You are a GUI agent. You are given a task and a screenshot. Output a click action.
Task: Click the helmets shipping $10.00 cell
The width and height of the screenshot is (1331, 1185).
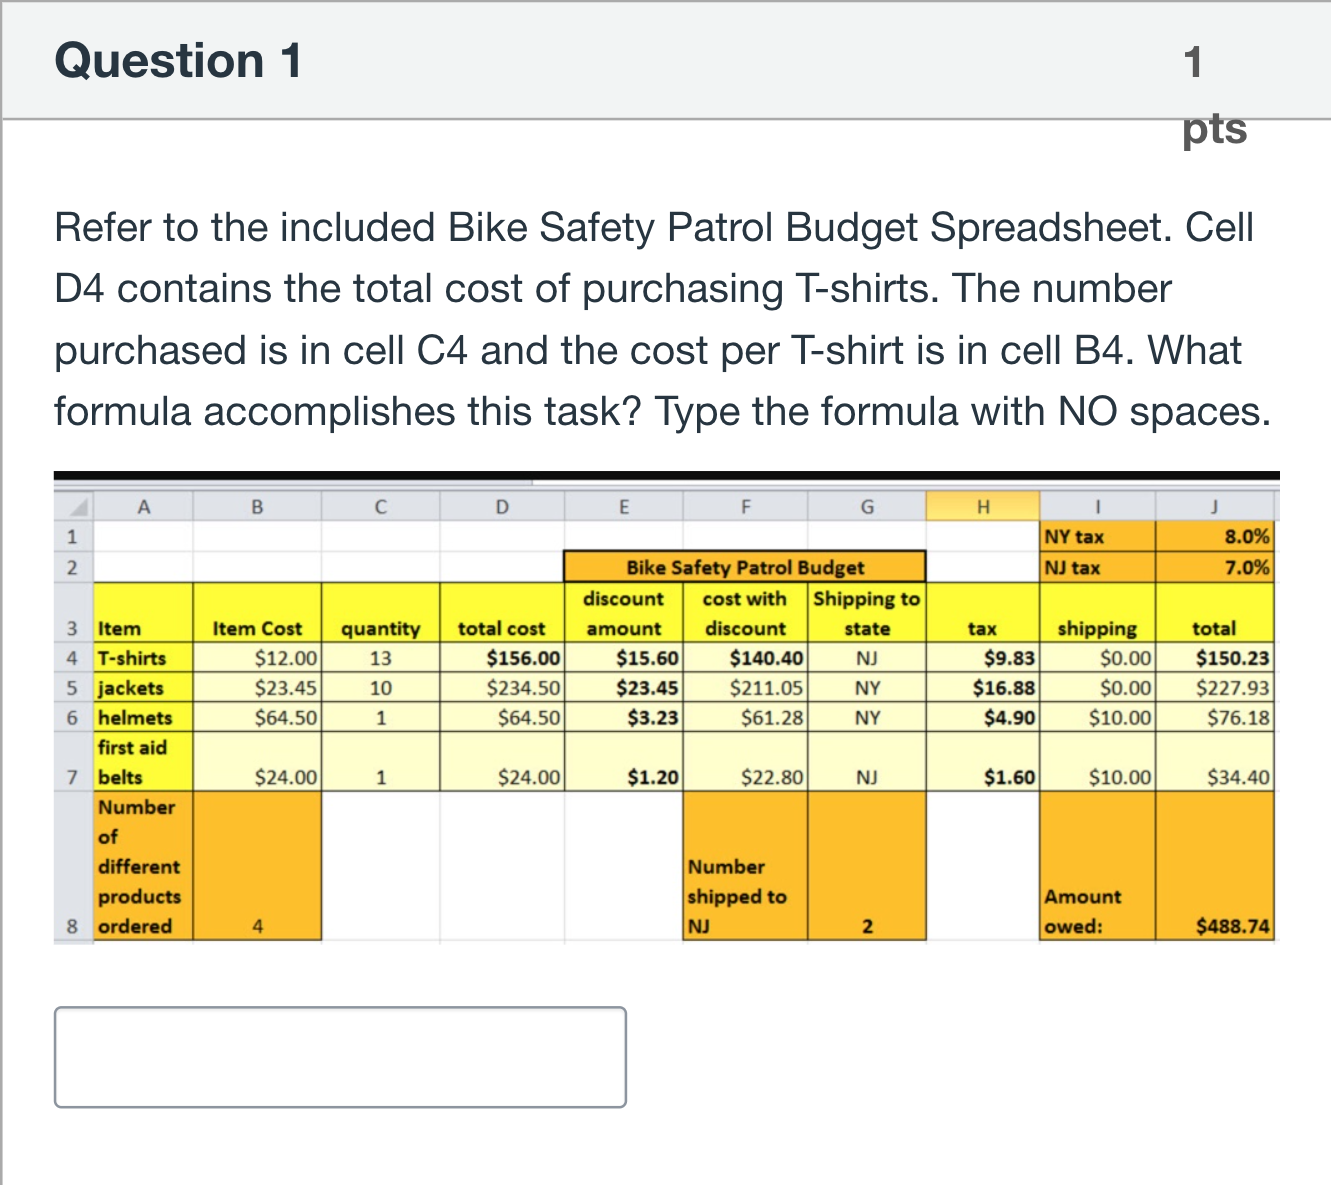tap(1098, 718)
